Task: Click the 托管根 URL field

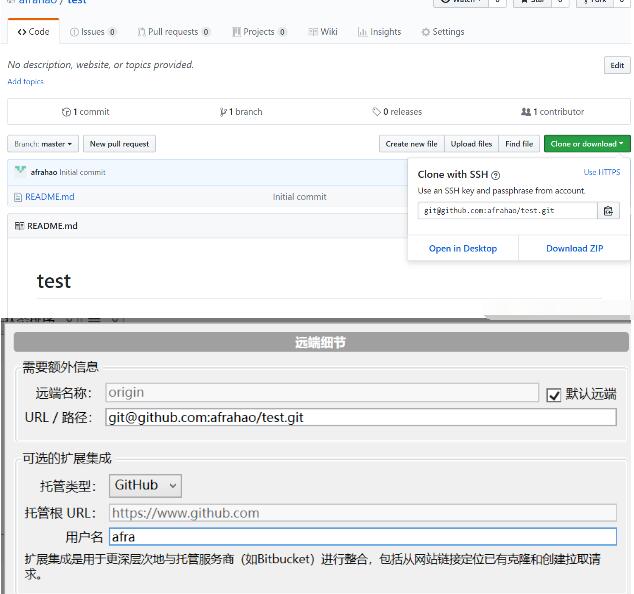Action: pos(363,513)
